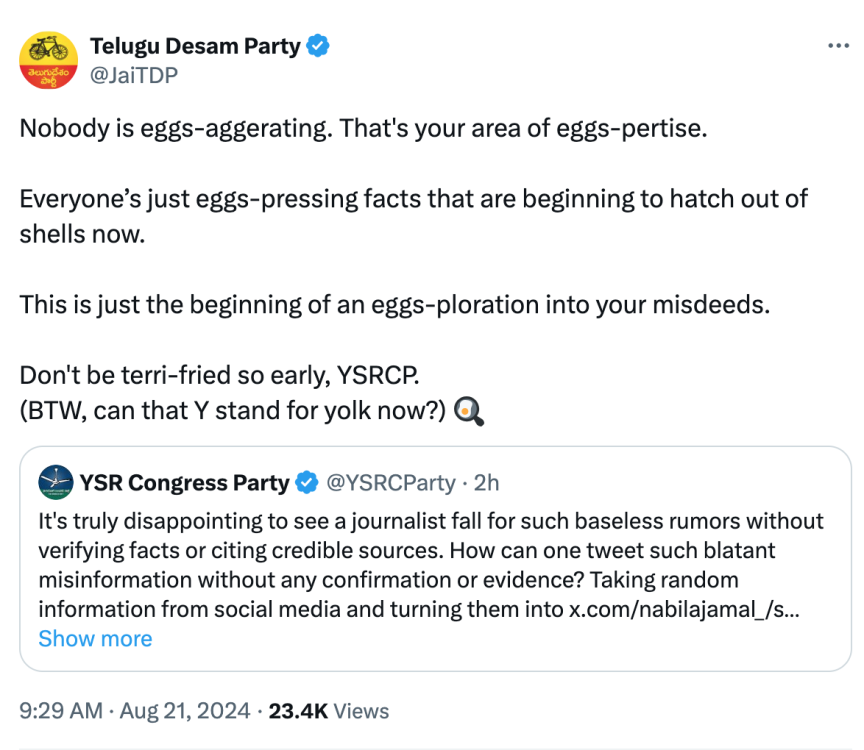Open the Telugu Desam Party profile avatar
The width and height of the screenshot is (864, 750).
tap(48, 60)
